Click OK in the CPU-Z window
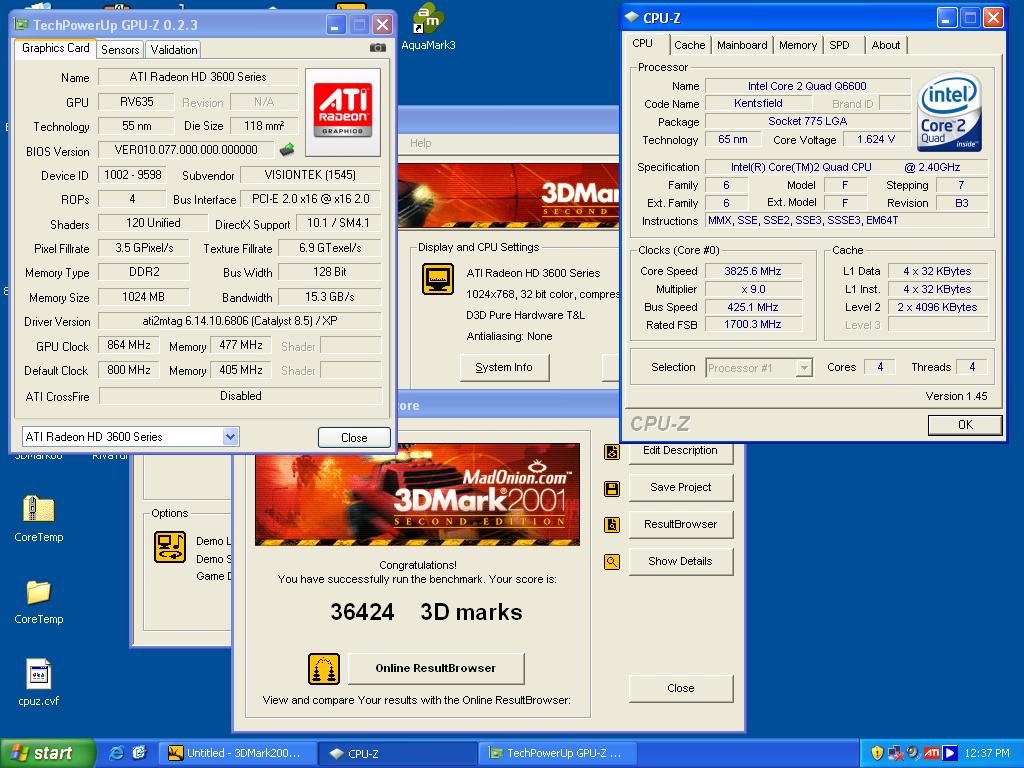This screenshot has width=1024, height=768. tap(965, 425)
